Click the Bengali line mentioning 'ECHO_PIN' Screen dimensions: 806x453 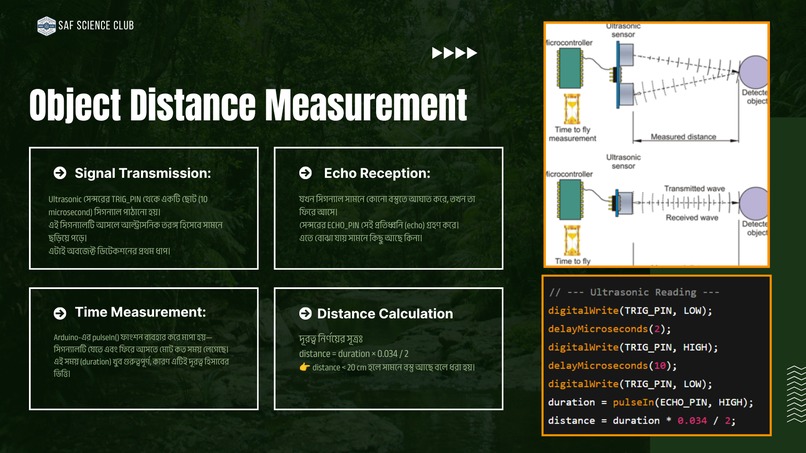[379, 225]
